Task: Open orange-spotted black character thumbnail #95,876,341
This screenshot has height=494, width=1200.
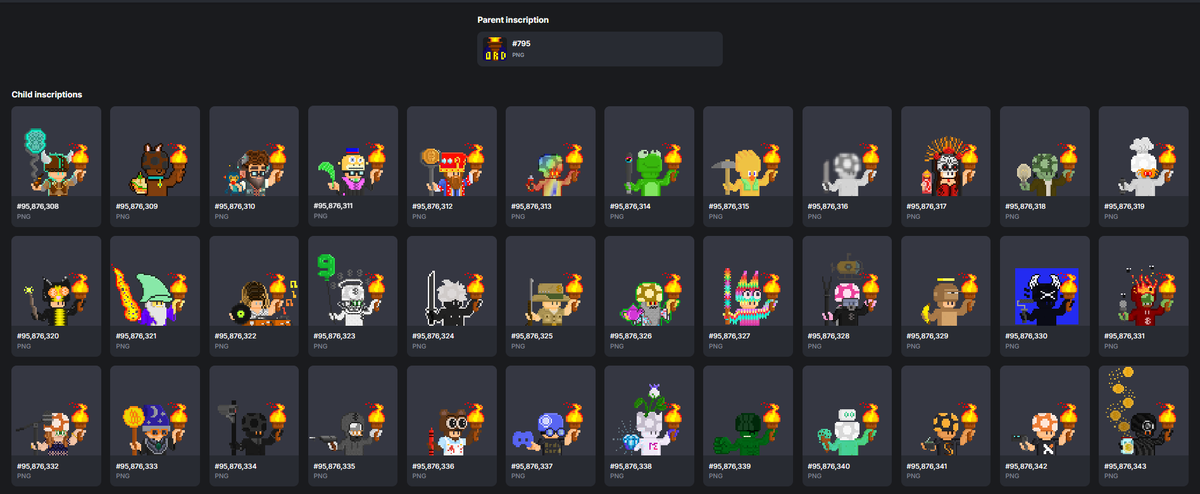Action: 947,411
